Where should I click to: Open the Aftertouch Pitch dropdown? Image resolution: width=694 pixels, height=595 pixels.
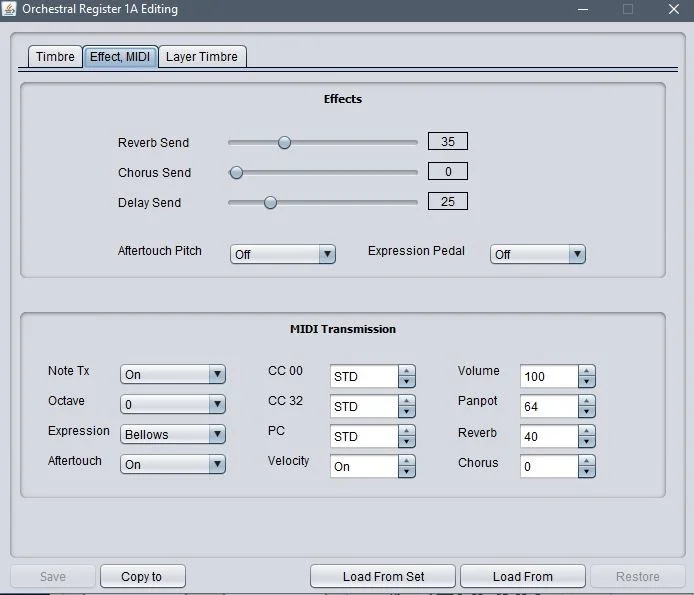pos(283,255)
